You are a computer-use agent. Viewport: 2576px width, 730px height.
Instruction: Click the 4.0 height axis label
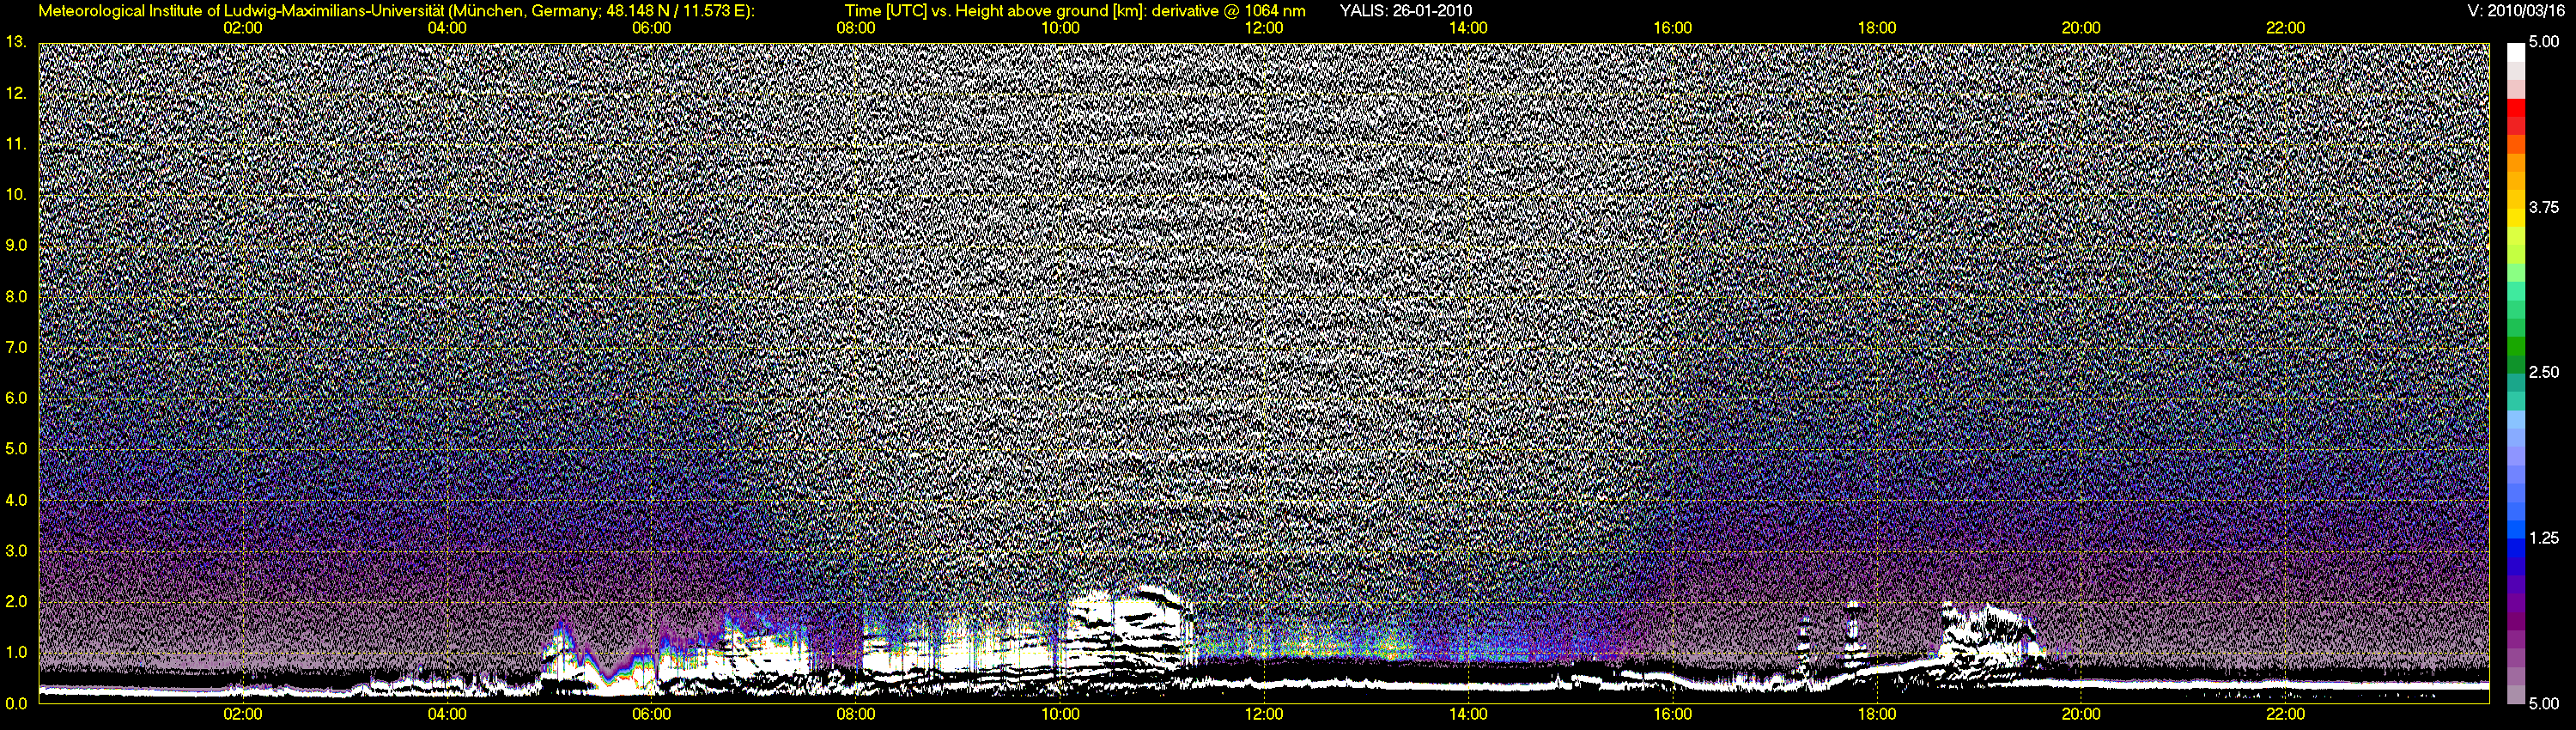click(x=16, y=500)
